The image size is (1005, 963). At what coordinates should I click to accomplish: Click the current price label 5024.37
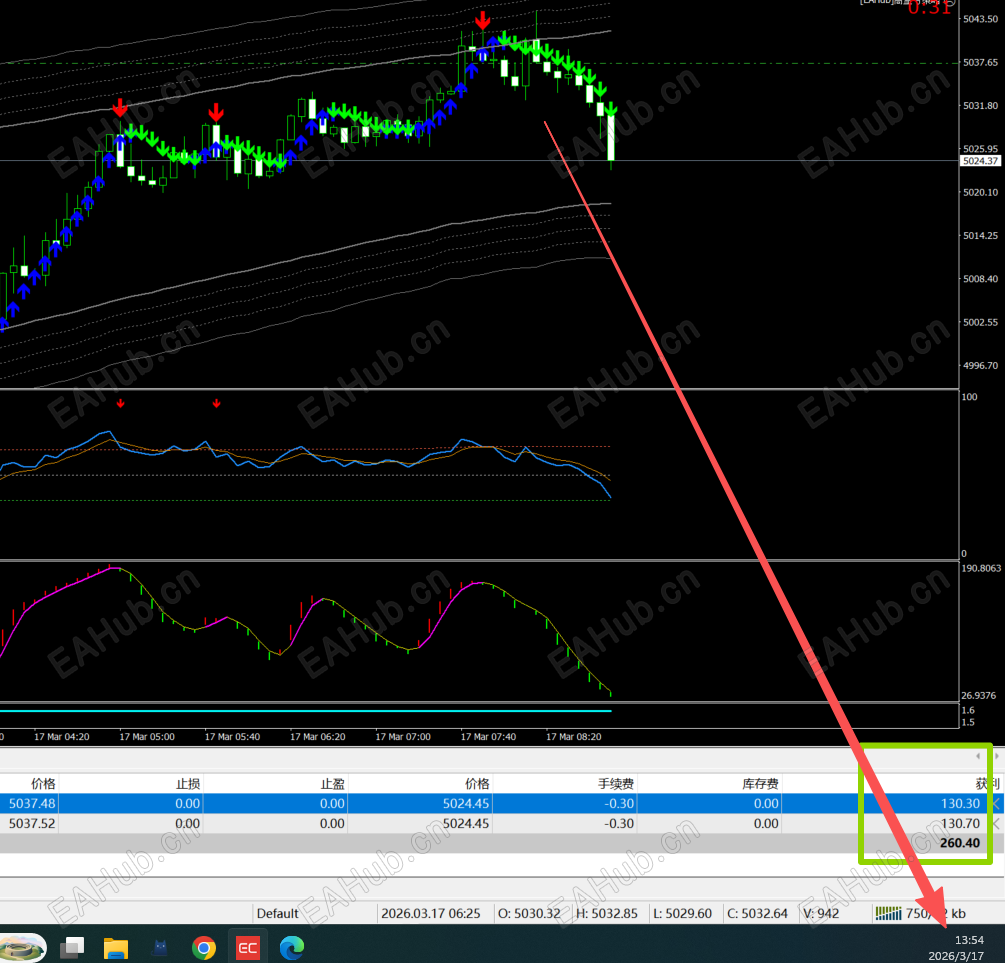[x=980, y=161]
